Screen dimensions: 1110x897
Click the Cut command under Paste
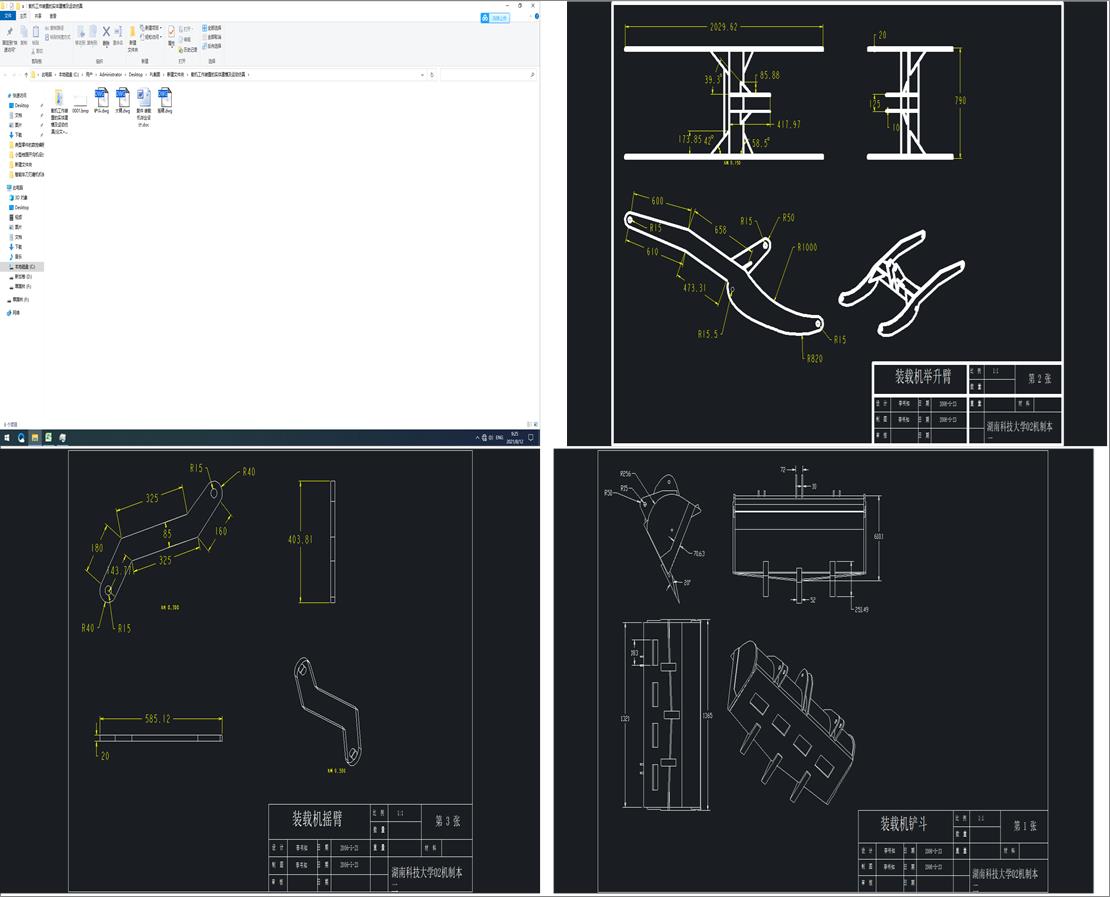(x=38, y=51)
